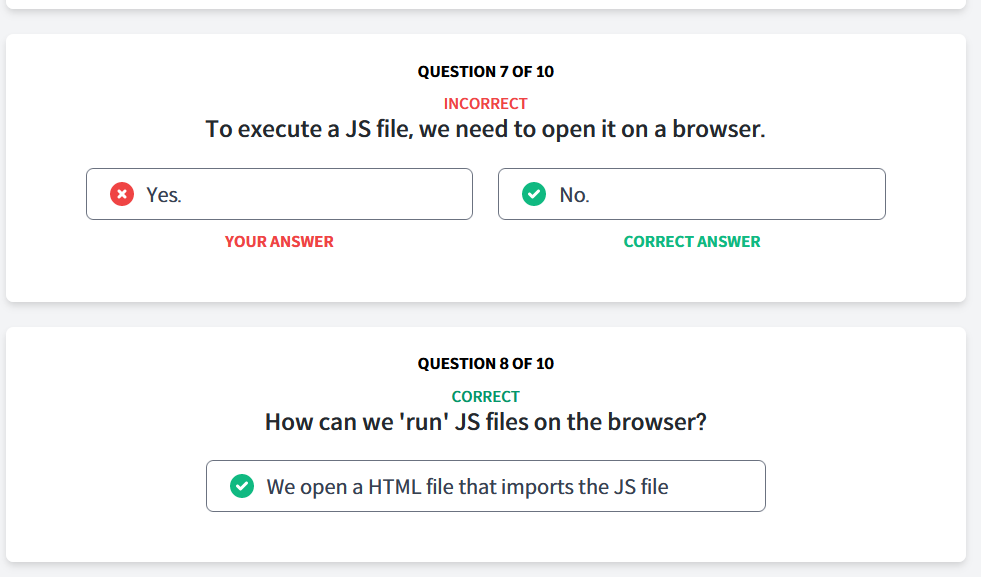Click the 'CORRECT ANSWER' label

point(692,242)
